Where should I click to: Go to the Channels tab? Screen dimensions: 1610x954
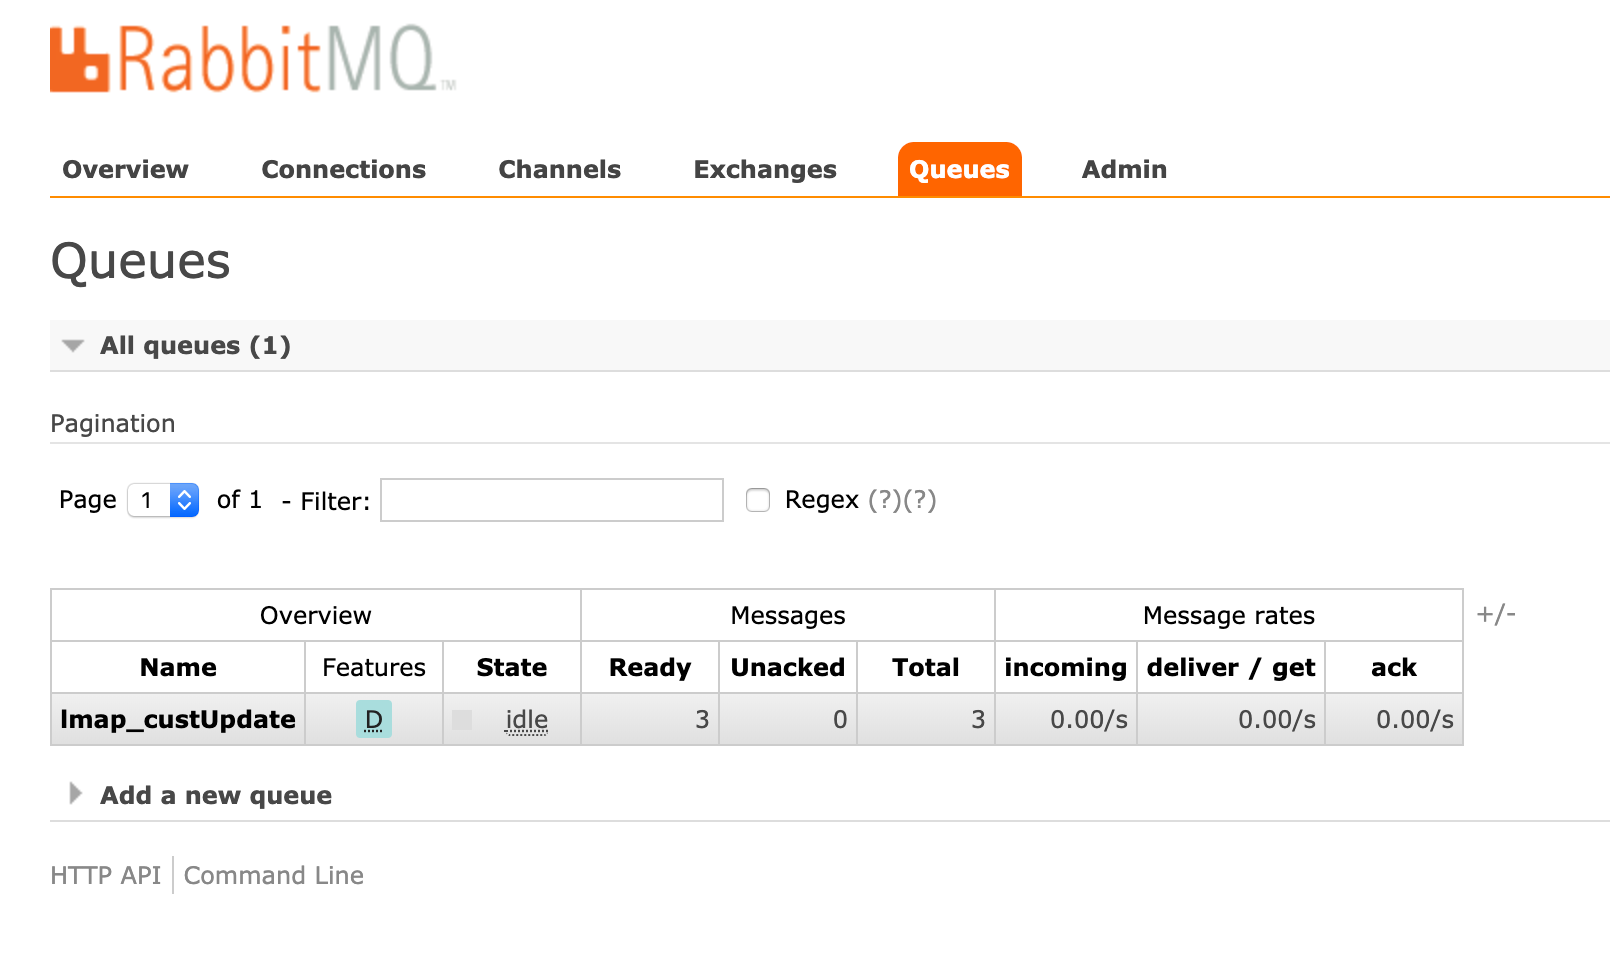[559, 170]
